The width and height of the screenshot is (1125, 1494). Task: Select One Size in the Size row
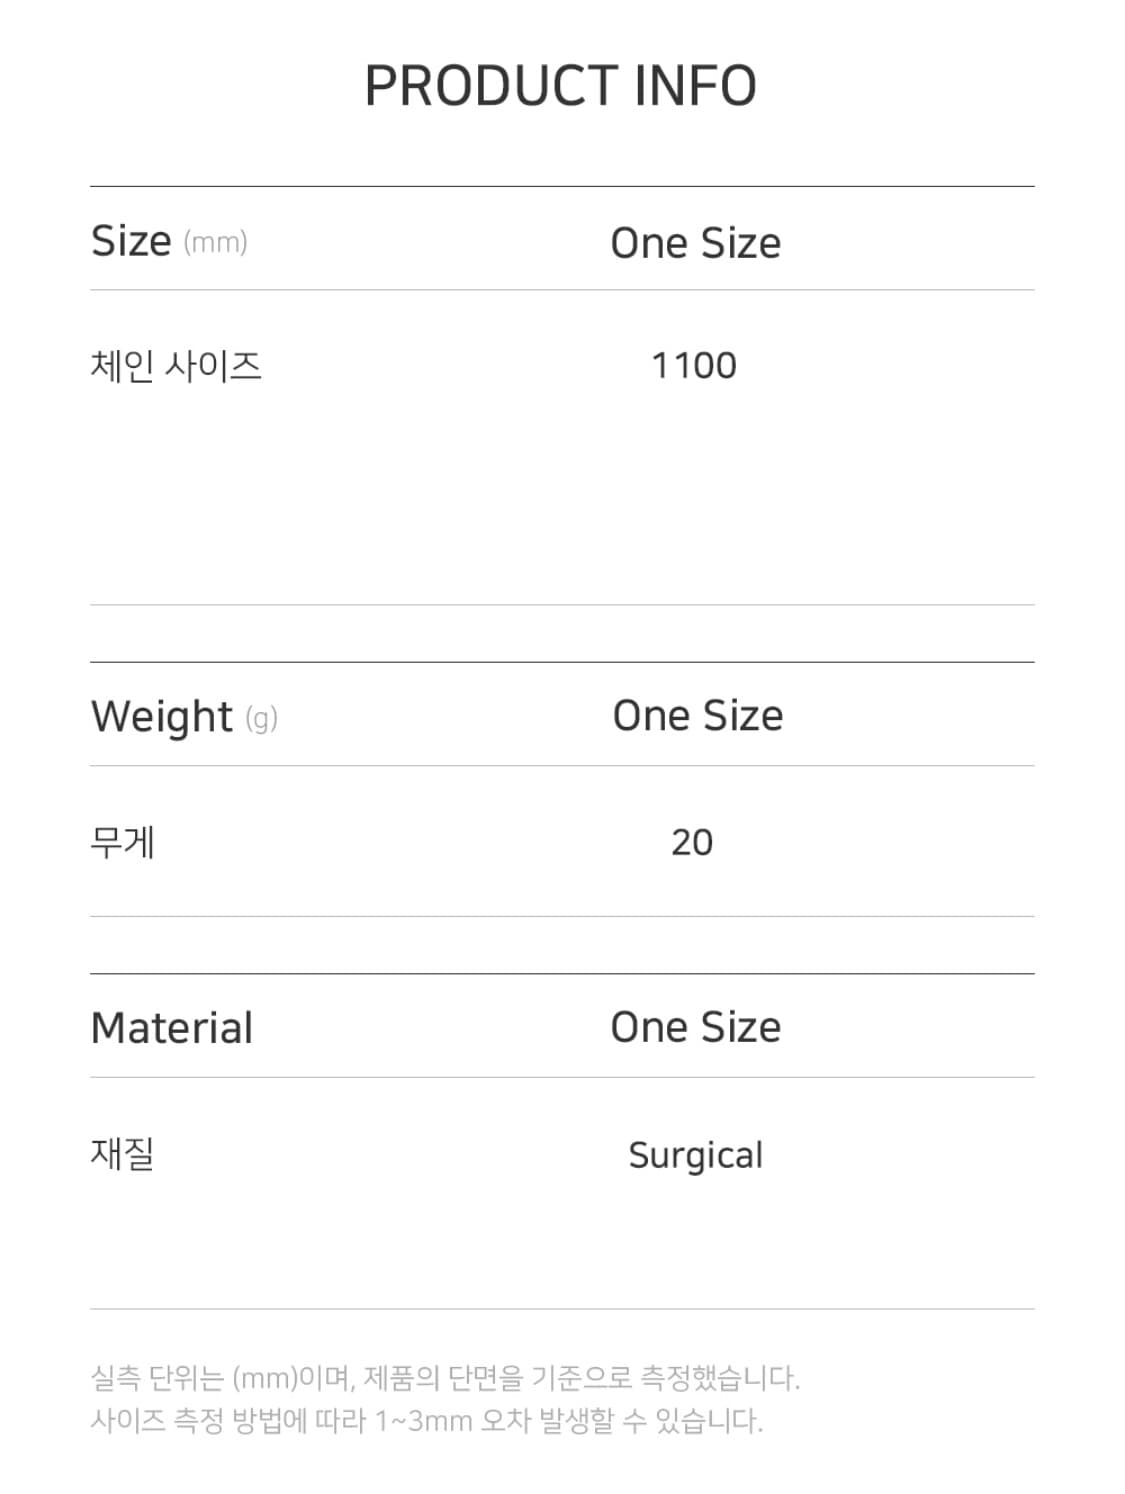pyautogui.click(x=695, y=243)
